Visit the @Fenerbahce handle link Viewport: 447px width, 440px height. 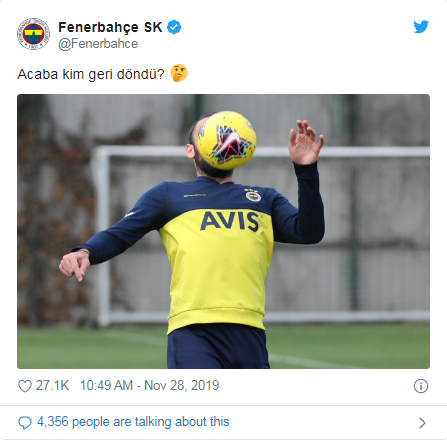98,44
